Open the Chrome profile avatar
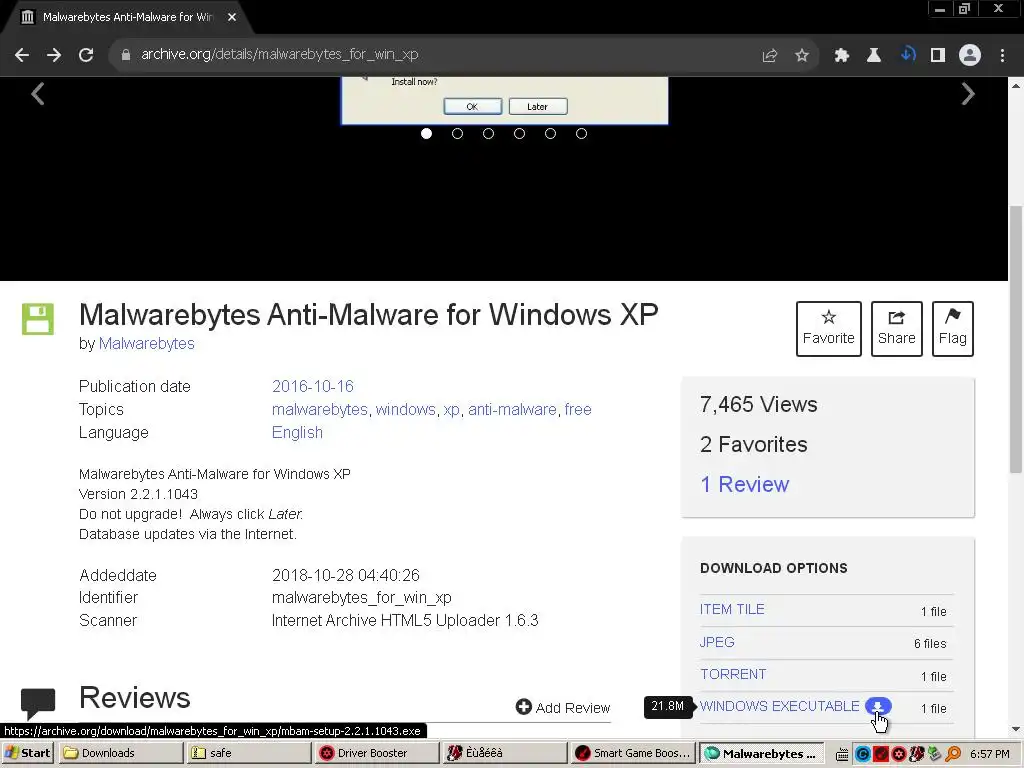The height and width of the screenshot is (768, 1024). click(x=970, y=56)
